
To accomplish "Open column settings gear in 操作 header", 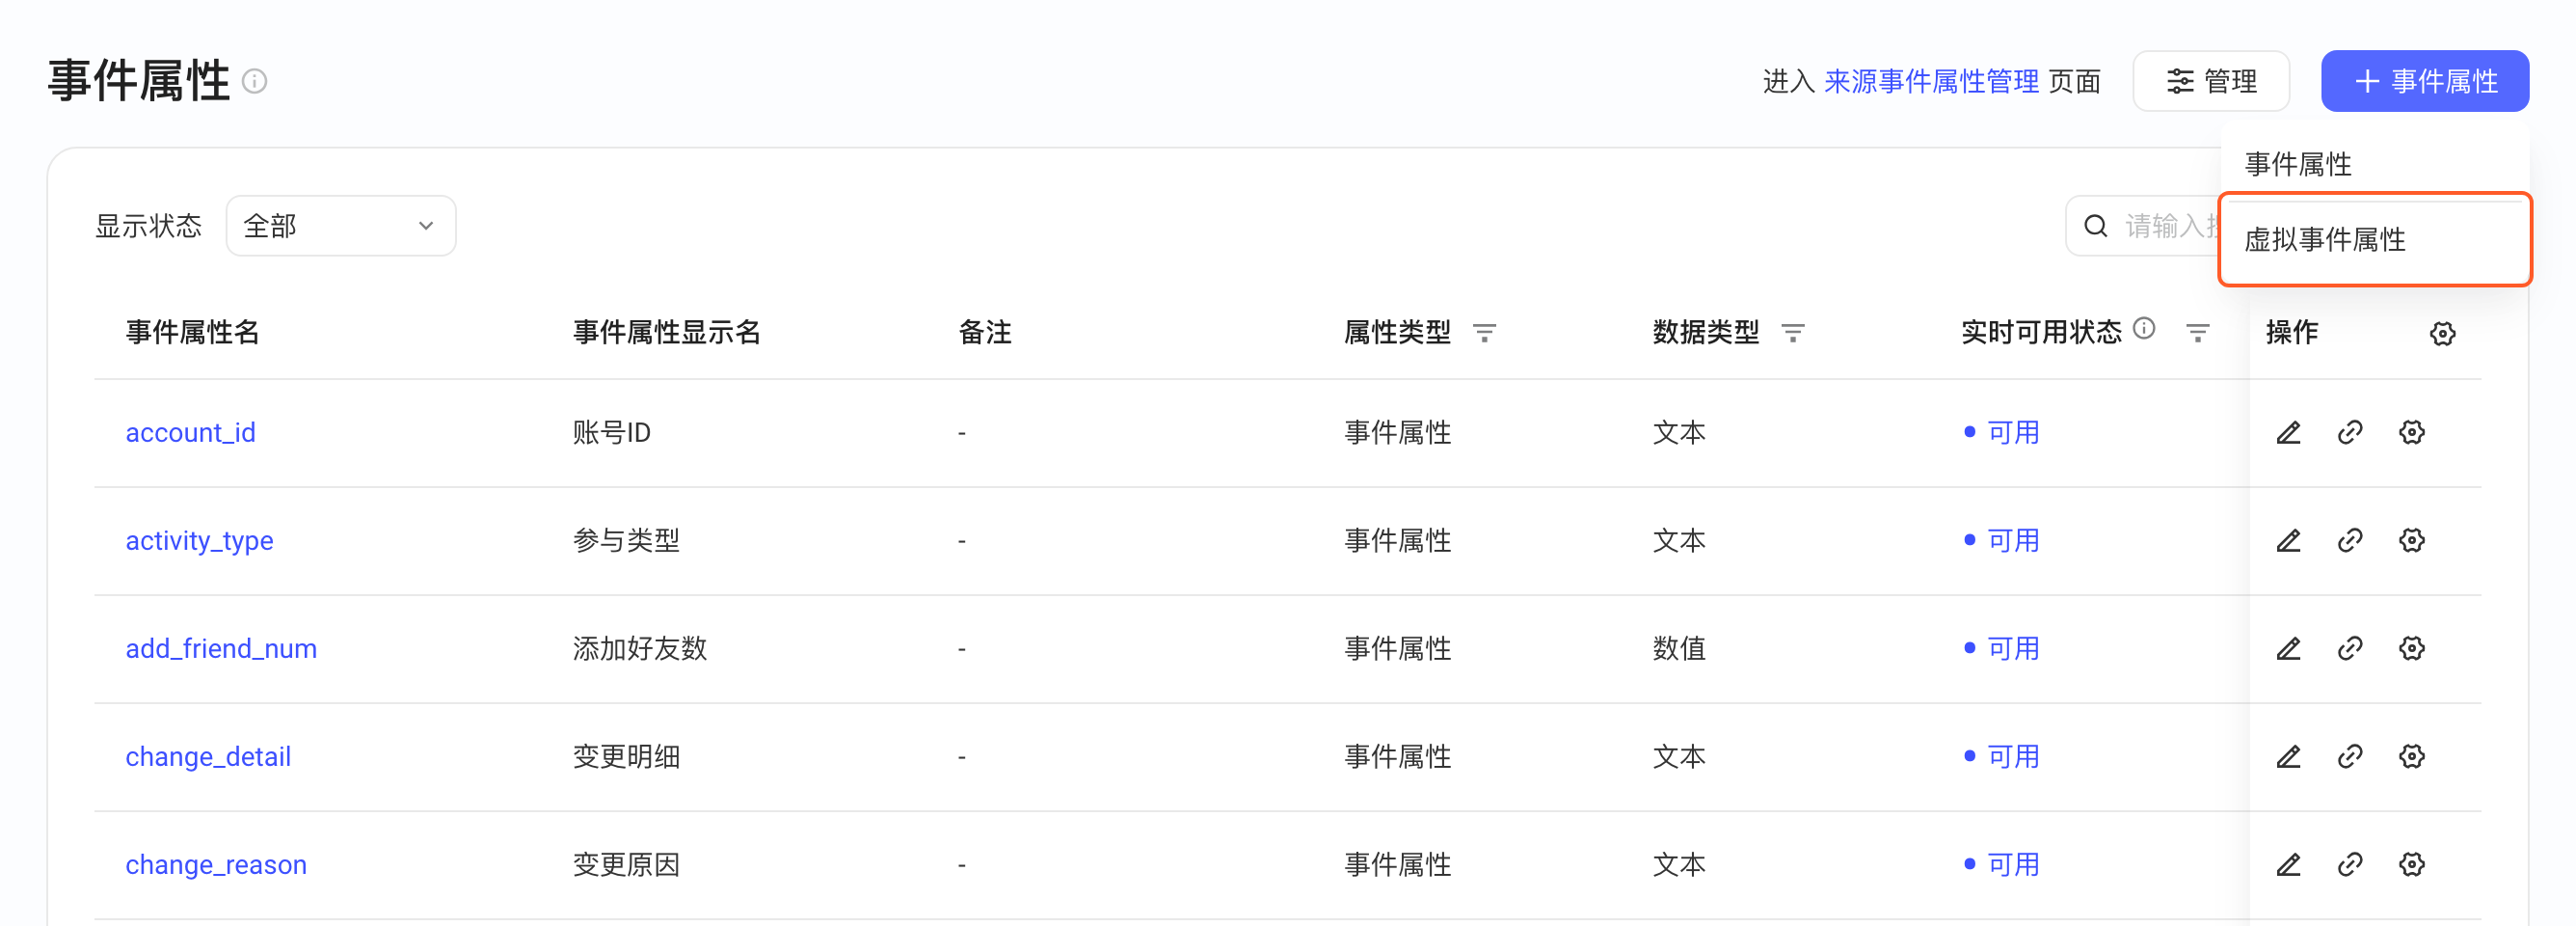I will point(2442,334).
